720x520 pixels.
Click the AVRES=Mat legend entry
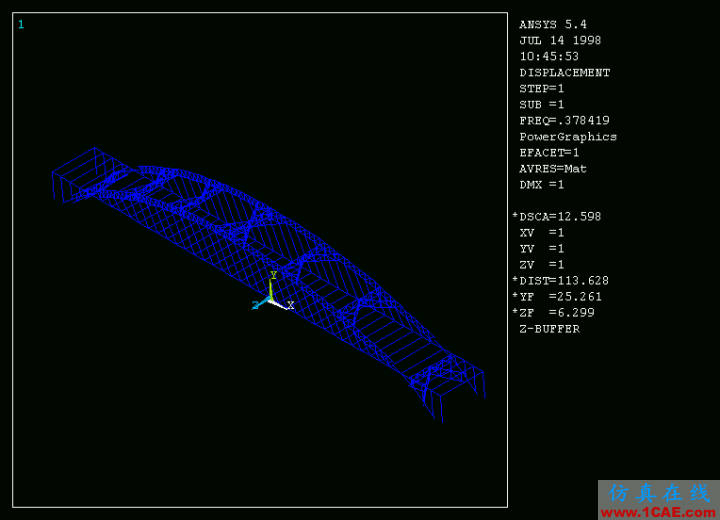coord(553,169)
